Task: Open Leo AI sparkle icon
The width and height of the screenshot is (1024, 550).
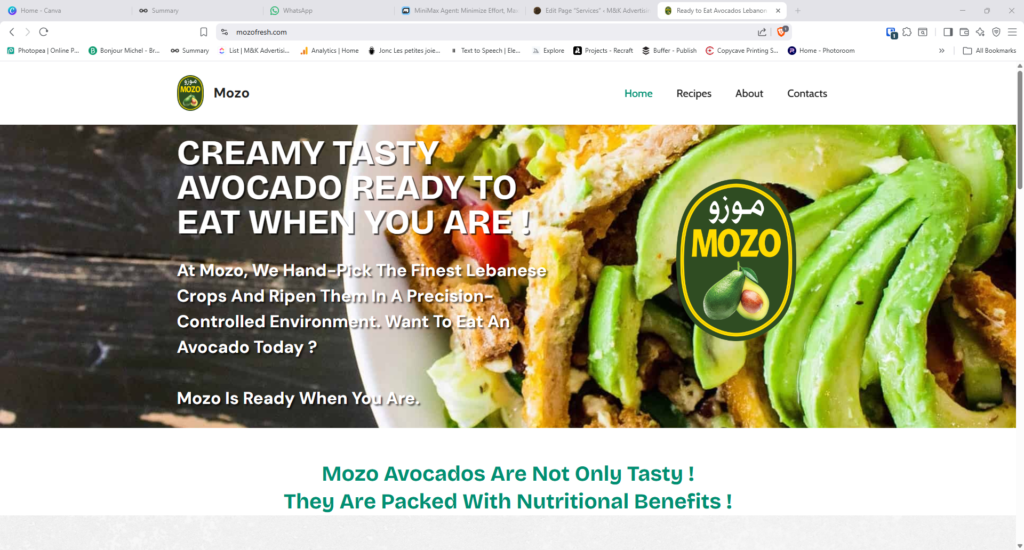Action: tap(980, 31)
